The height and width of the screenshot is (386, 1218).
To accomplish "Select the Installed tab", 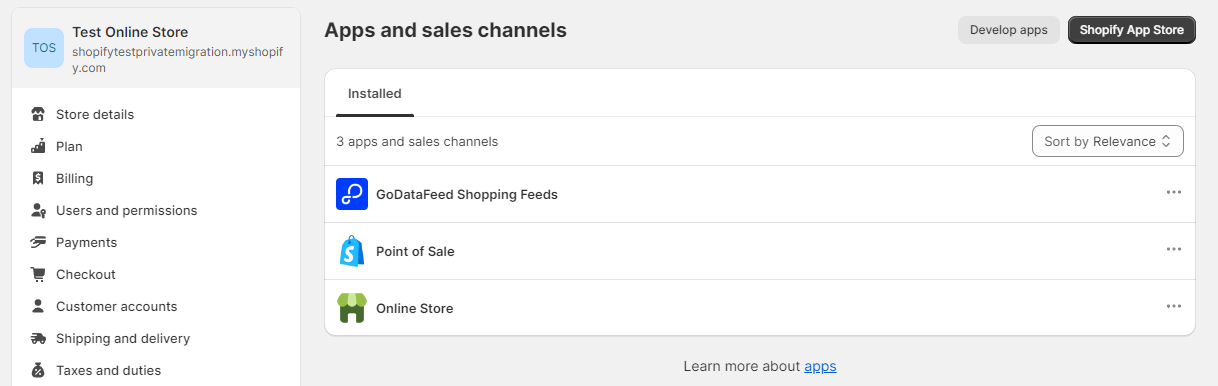I will (375, 94).
